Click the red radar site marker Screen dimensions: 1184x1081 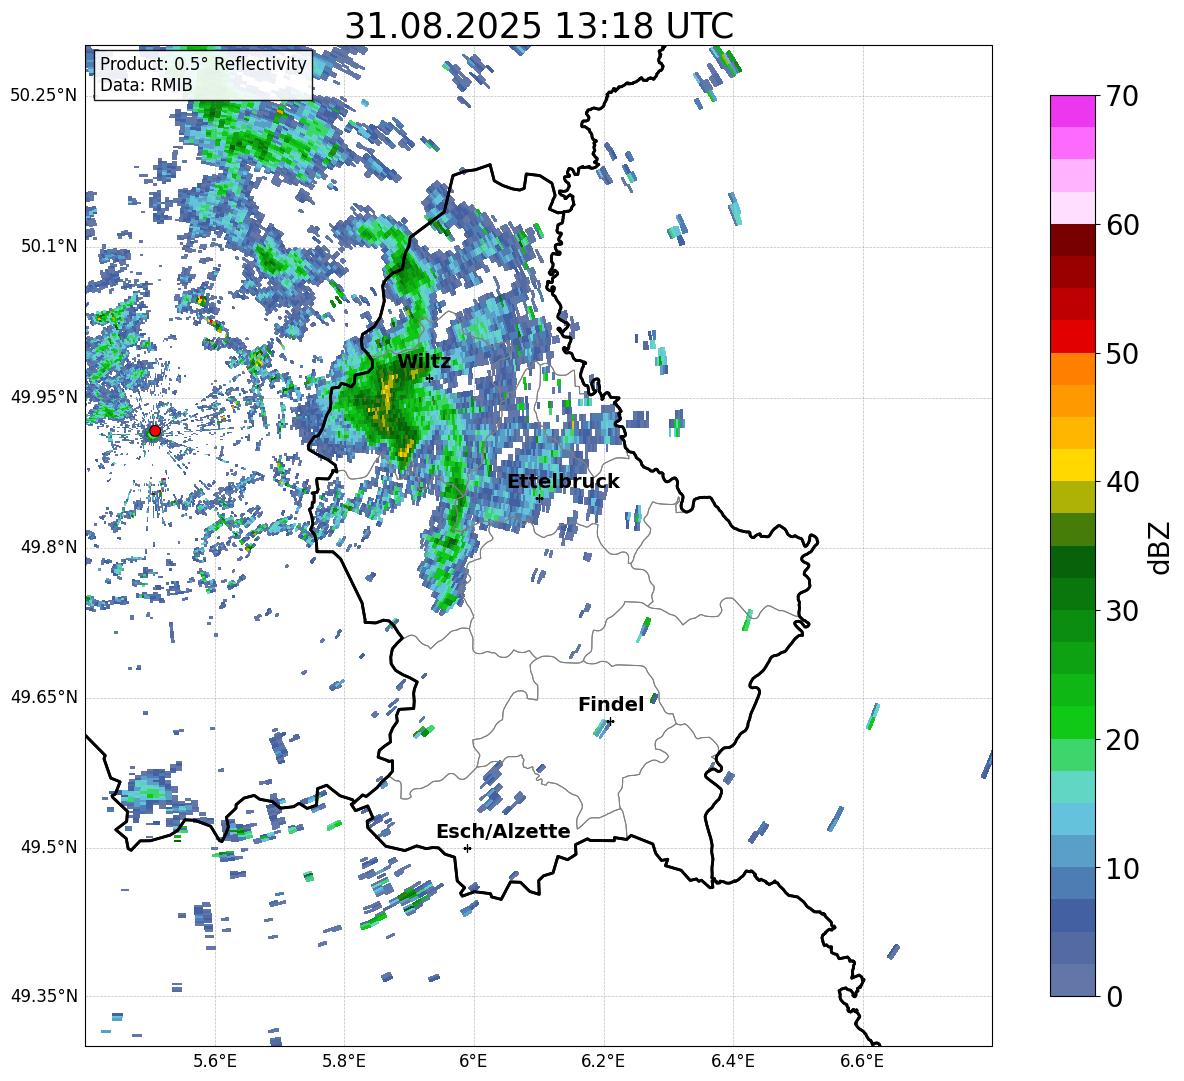pos(155,431)
